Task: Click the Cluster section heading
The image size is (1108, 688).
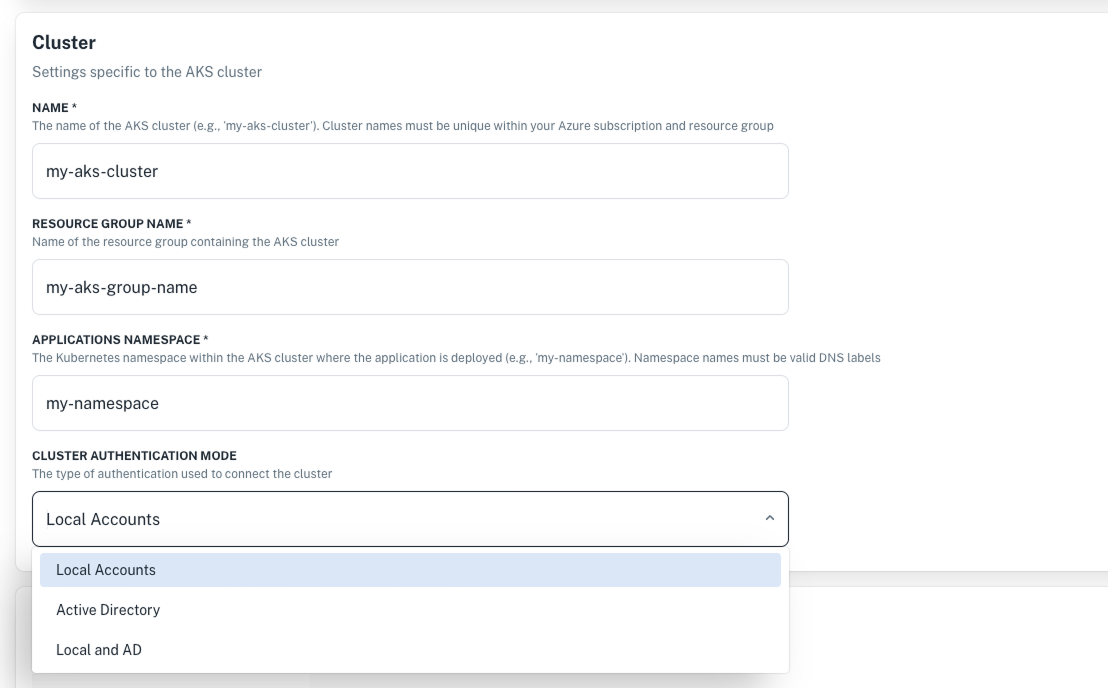Action: [x=64, y=43]
